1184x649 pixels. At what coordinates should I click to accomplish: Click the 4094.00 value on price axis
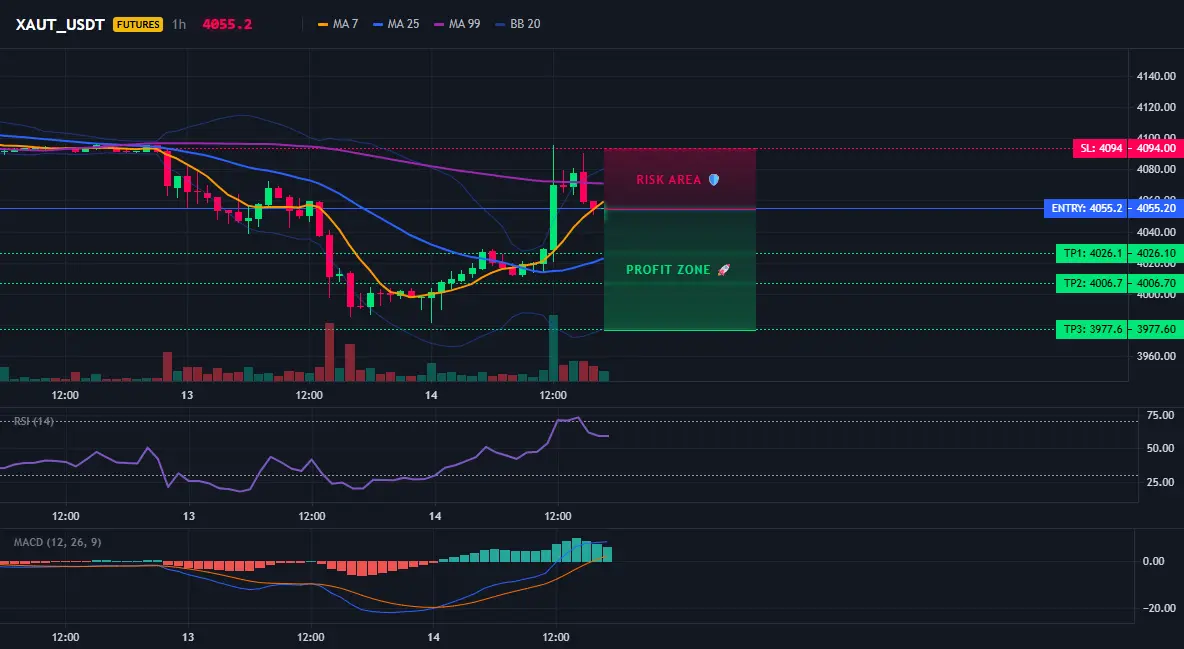click(1156, 148)
